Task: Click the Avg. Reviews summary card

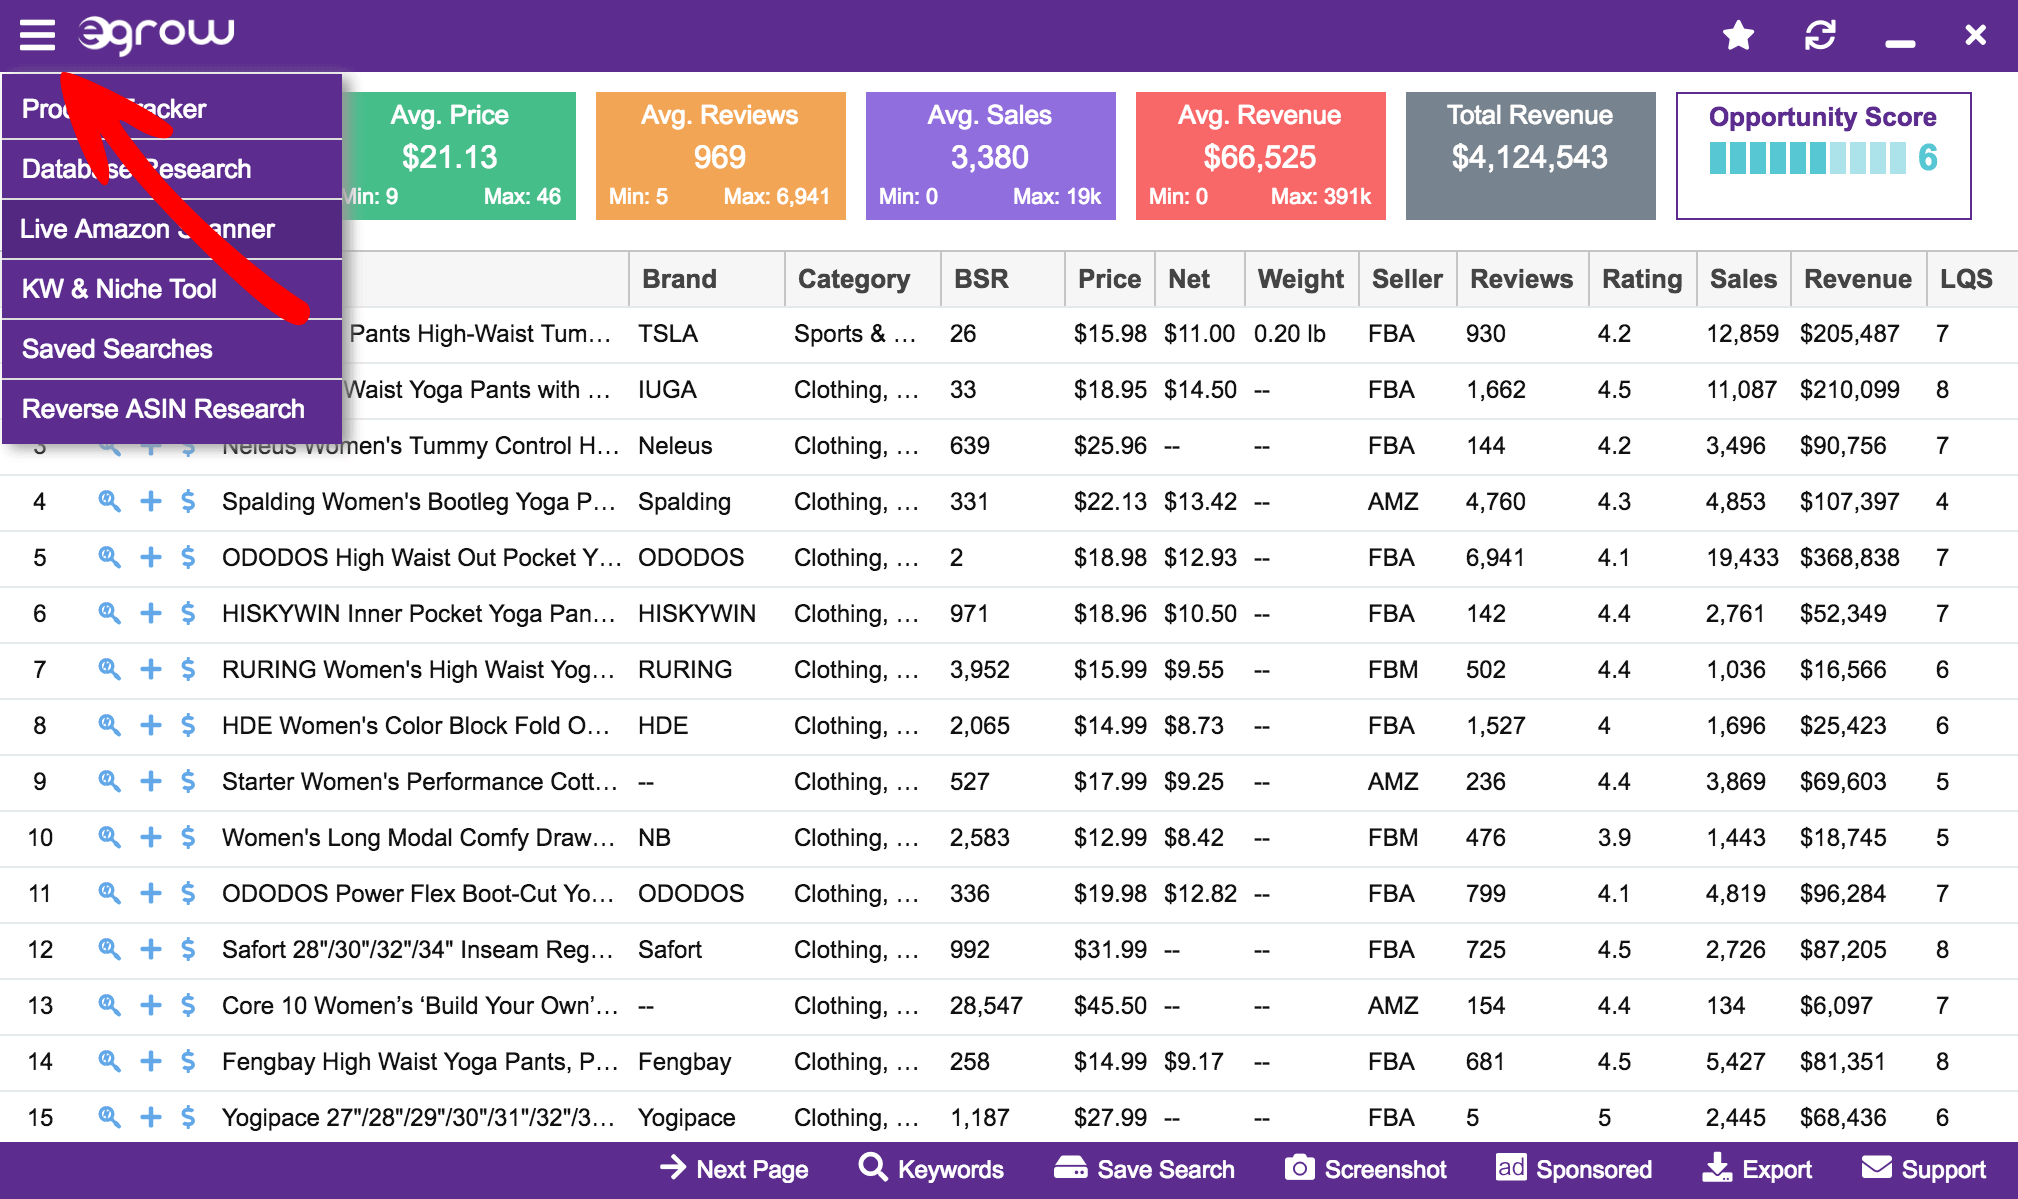Action: pyautogui.click(x=720, y=156)
